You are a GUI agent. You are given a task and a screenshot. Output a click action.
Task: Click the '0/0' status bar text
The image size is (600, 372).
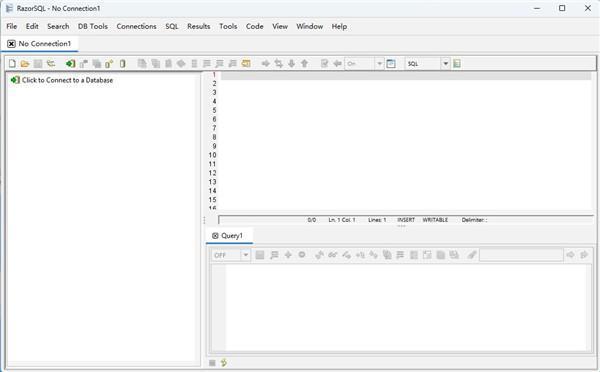pyautogui.click(x=312, y=220)
